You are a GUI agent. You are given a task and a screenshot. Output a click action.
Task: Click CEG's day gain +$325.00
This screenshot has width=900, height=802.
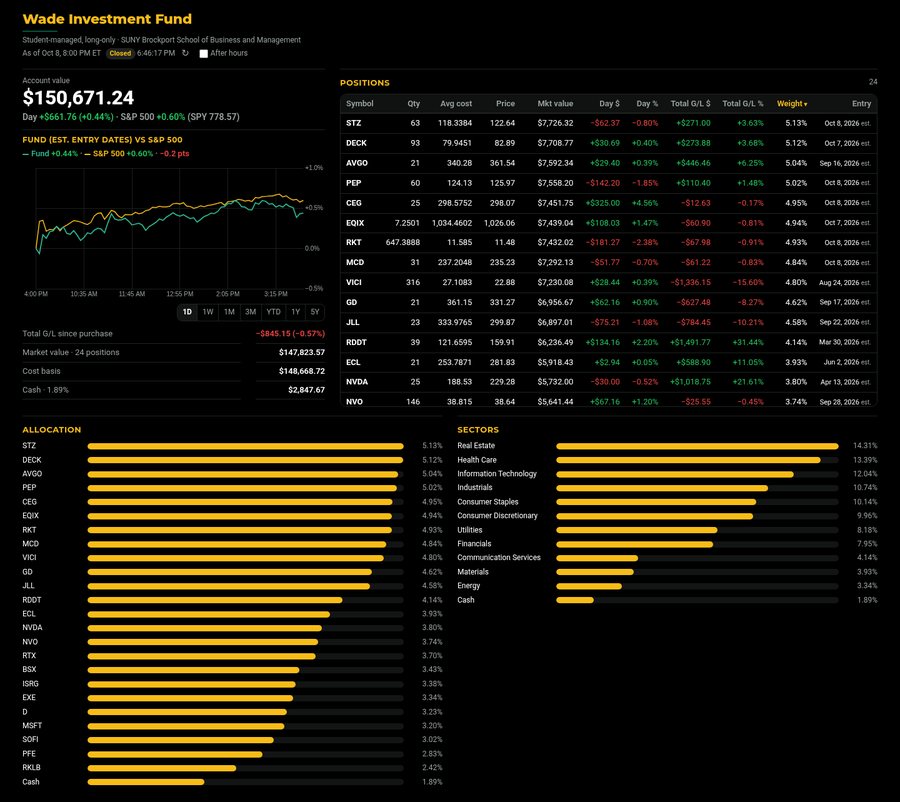point(603,203)
